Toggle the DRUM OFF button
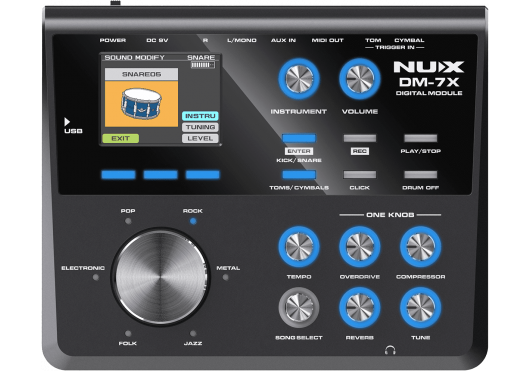 coord(421,174)
